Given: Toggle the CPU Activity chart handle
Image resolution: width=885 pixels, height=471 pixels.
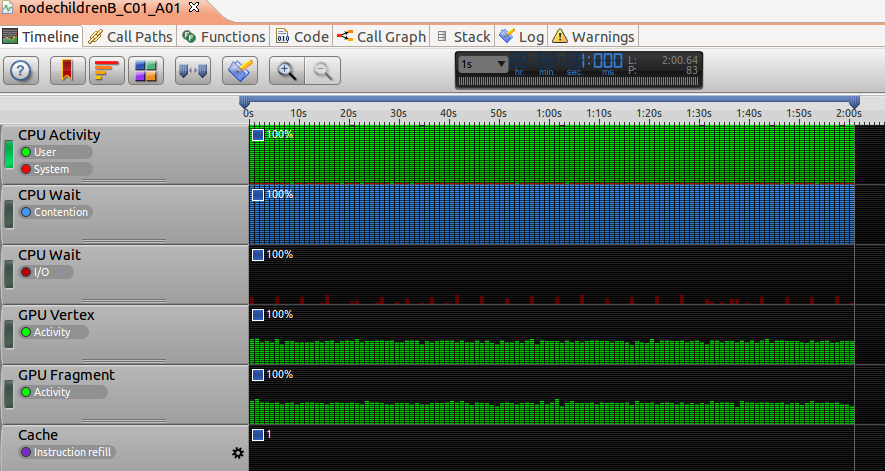Looking at the screenshot, I should 9,155.
